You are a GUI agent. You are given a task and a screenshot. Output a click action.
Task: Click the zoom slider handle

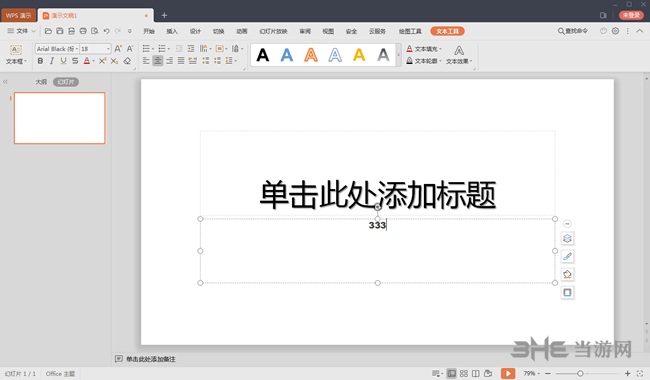580,373
